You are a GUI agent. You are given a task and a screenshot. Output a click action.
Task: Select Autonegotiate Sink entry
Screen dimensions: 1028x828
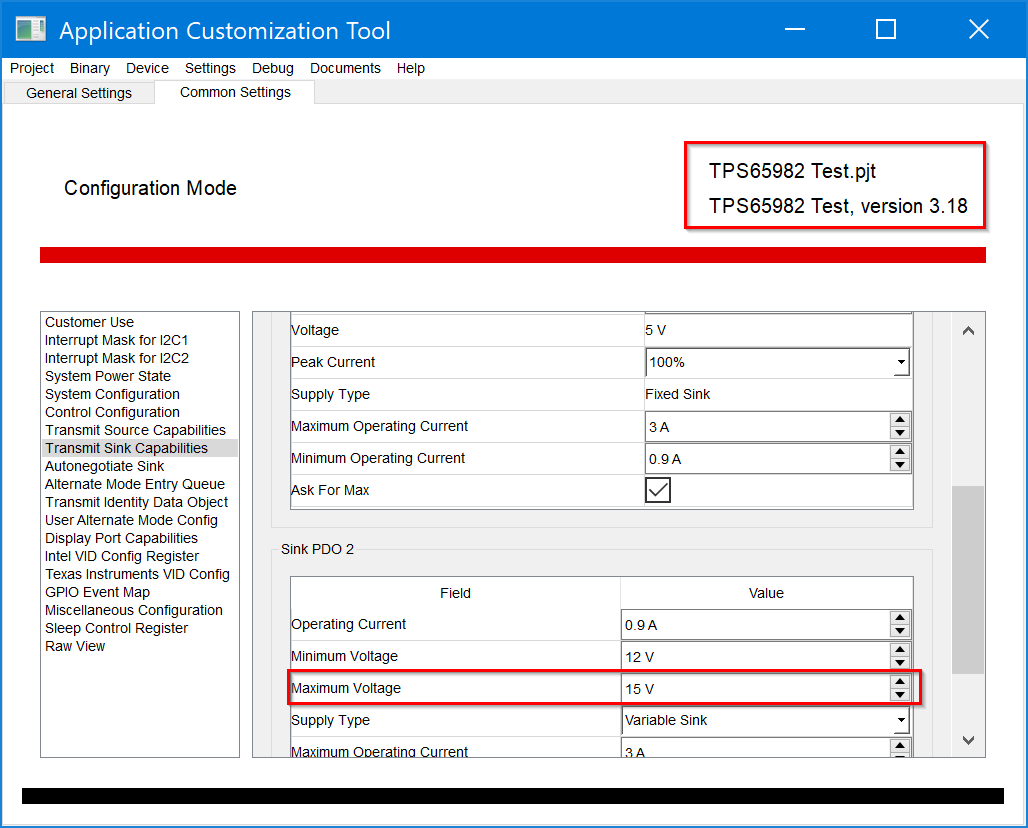[x=104, y=466]
